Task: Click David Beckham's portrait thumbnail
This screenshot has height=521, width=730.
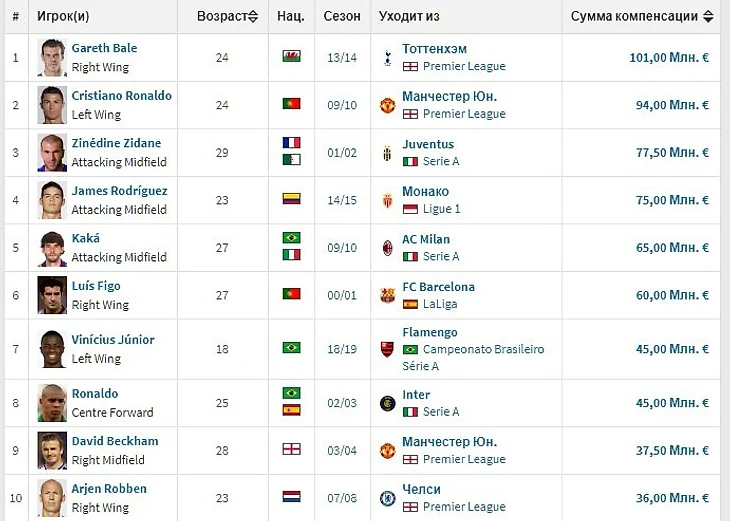Action: click(52, 451)
